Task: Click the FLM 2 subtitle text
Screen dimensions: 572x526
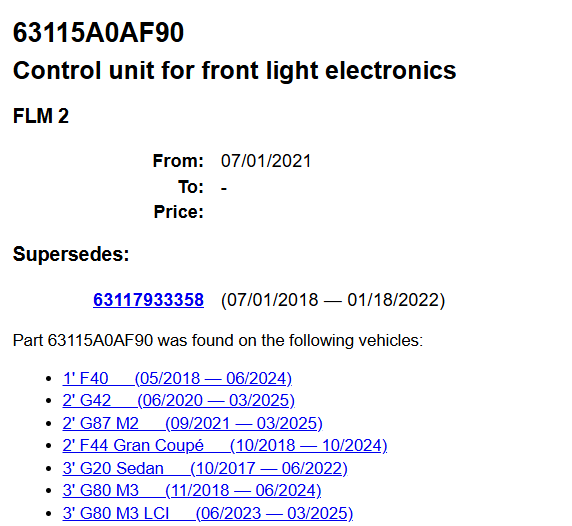Action: tap(41, 116)
